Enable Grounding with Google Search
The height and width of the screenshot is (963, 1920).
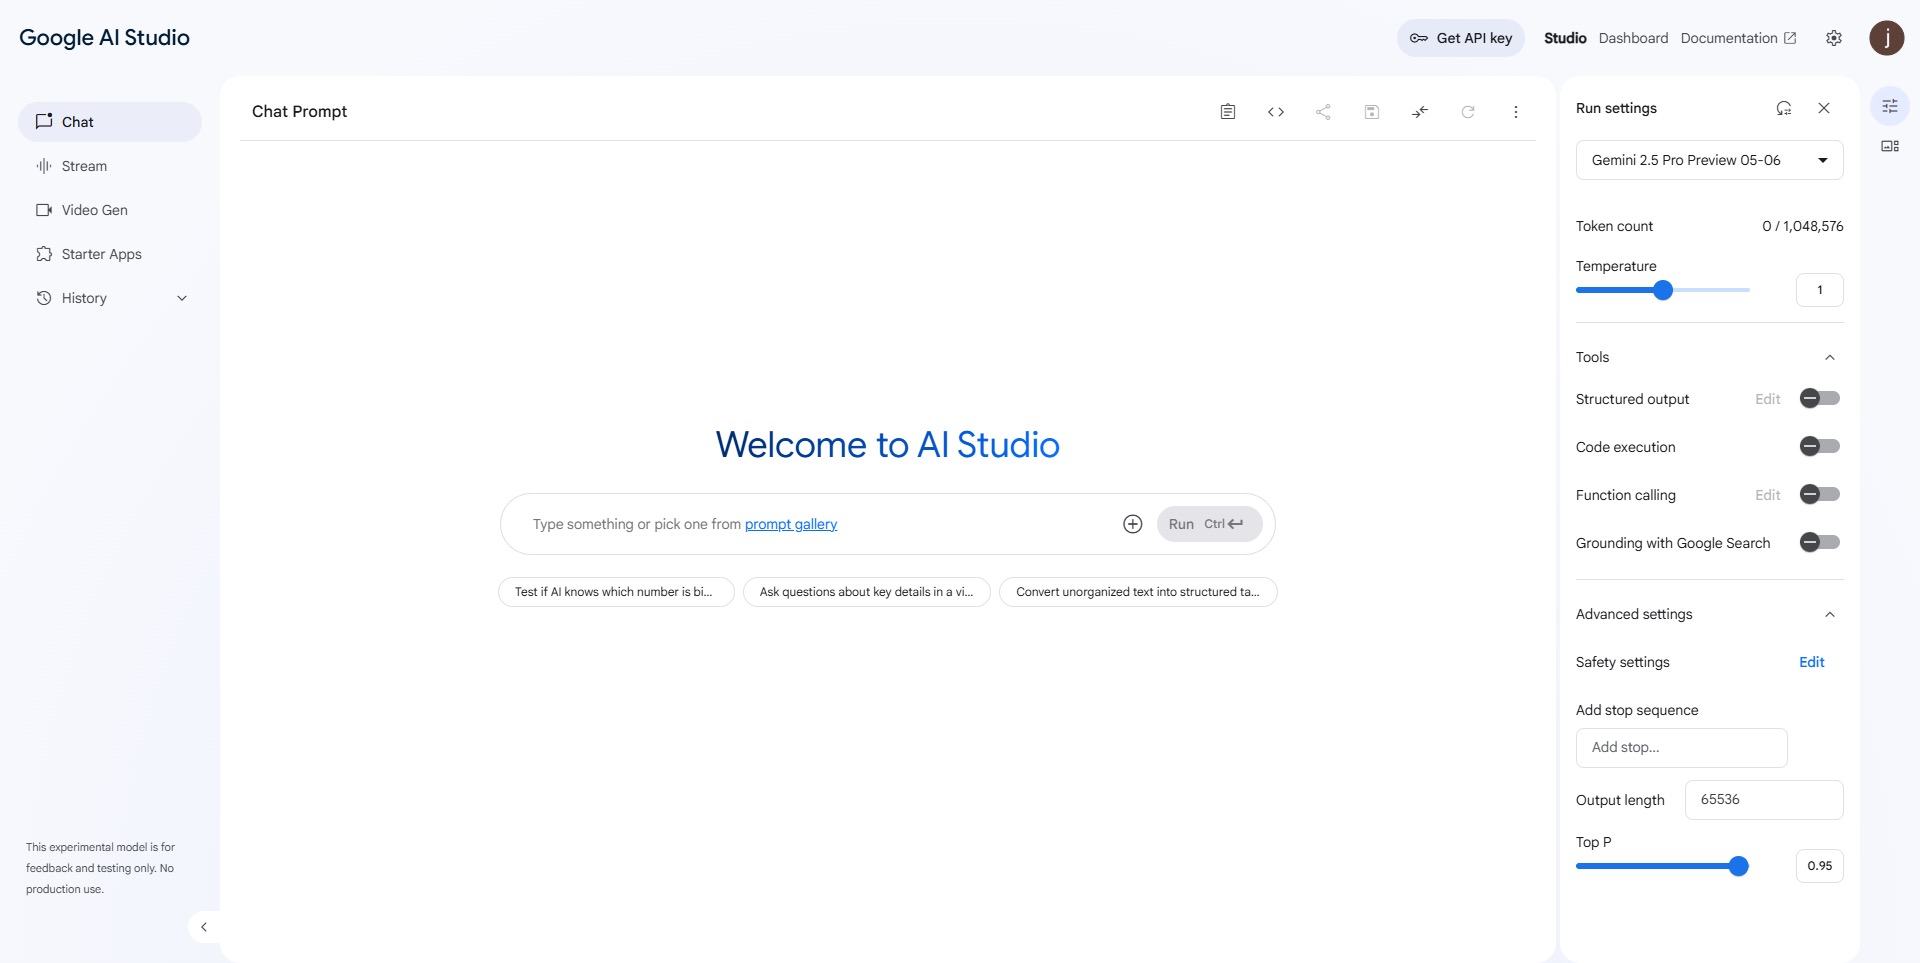pos(1819,542)
